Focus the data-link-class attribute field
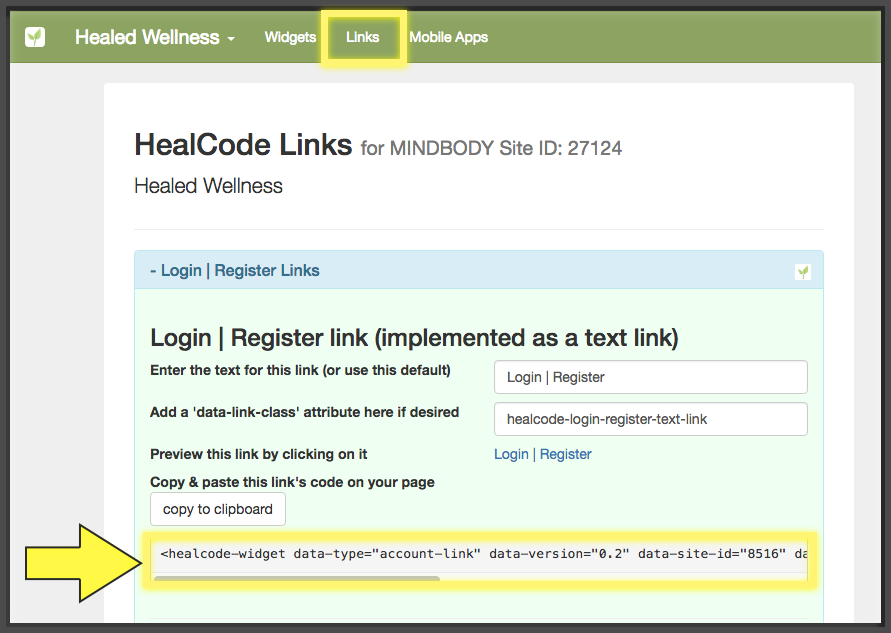The height and width of the screenshot is (633, 891). [x=651, y=419]
